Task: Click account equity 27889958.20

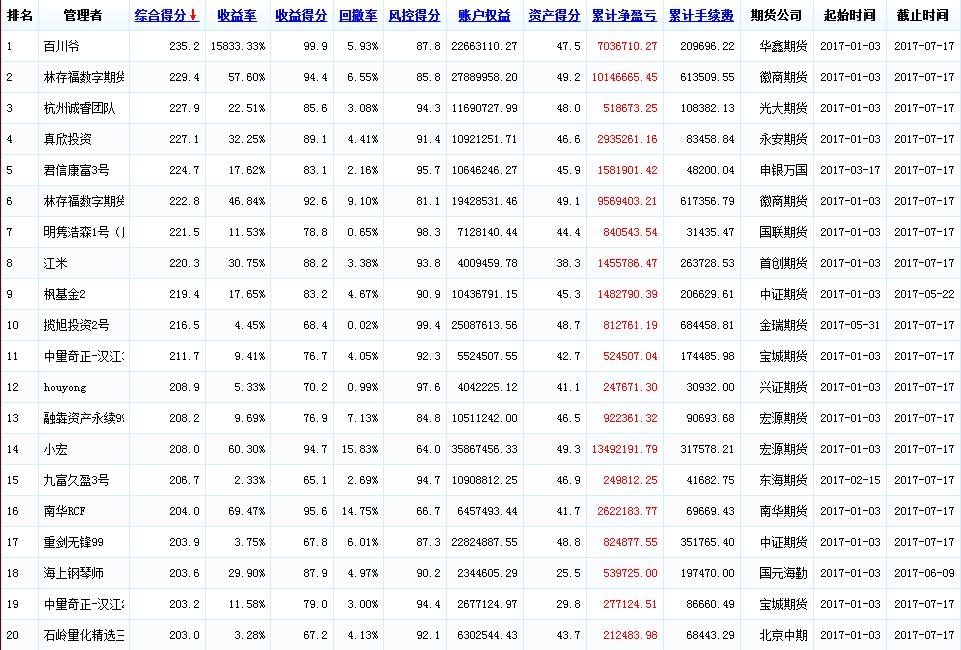Action: coord(484,77)
